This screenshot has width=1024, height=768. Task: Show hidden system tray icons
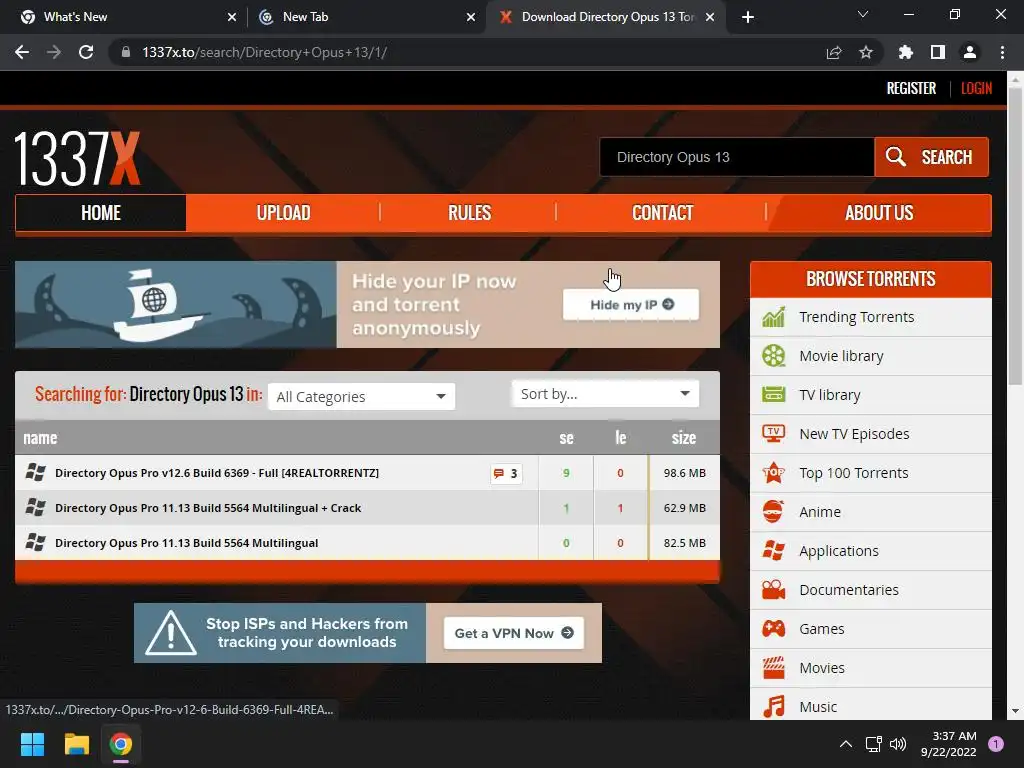(846, 744)
